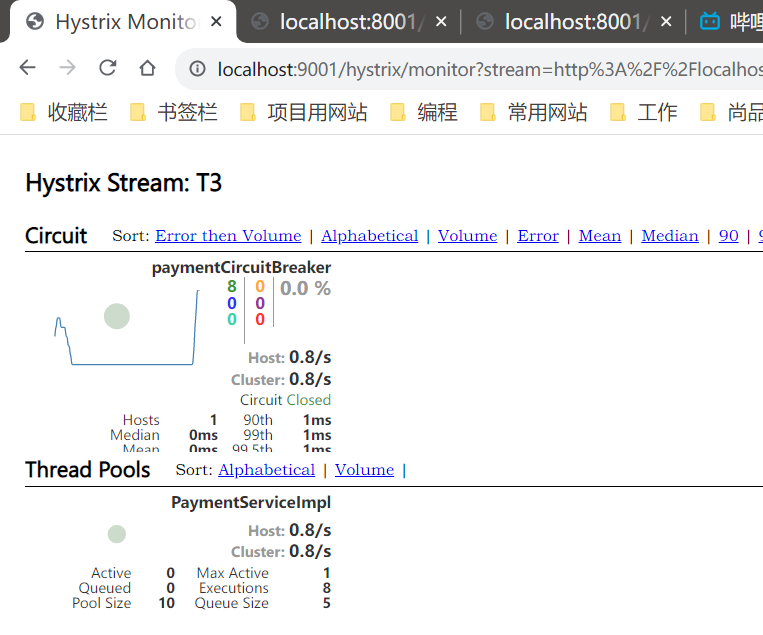View site information icon in address bar
The image size is (763, 635).
pyautogui.click(x=197, y=69)
